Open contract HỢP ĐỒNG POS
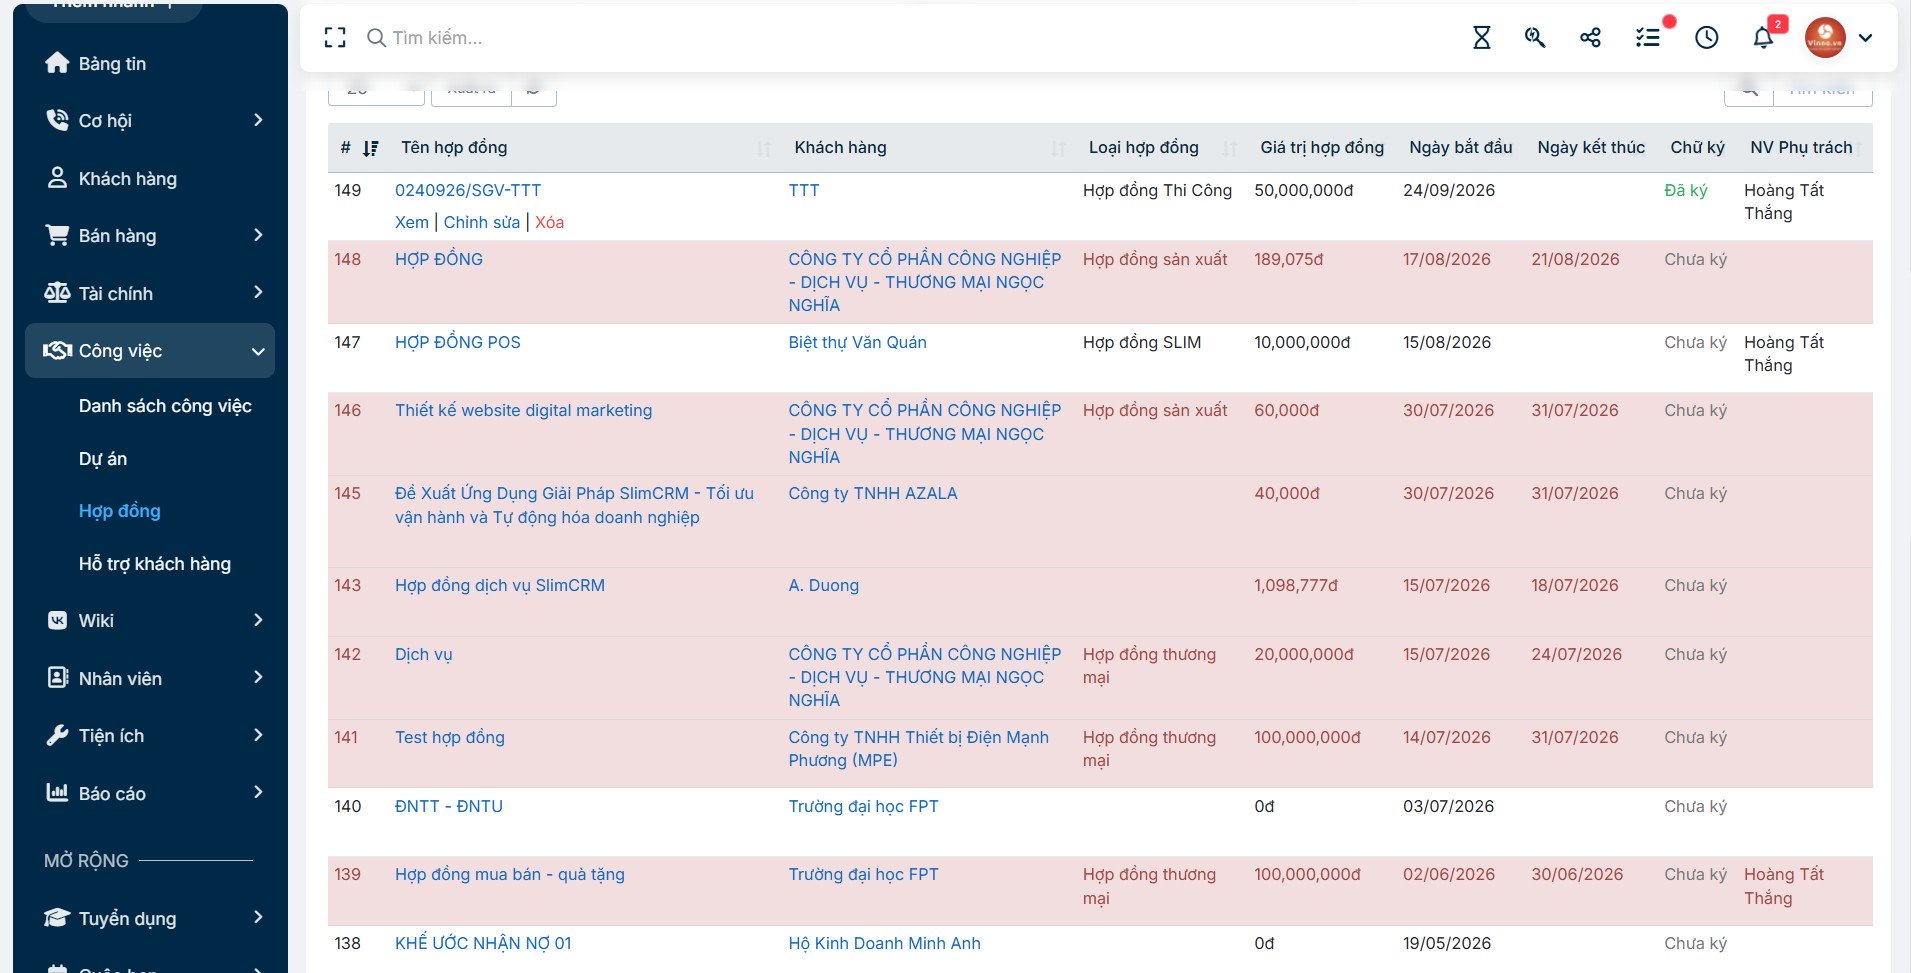 (458, 342)
